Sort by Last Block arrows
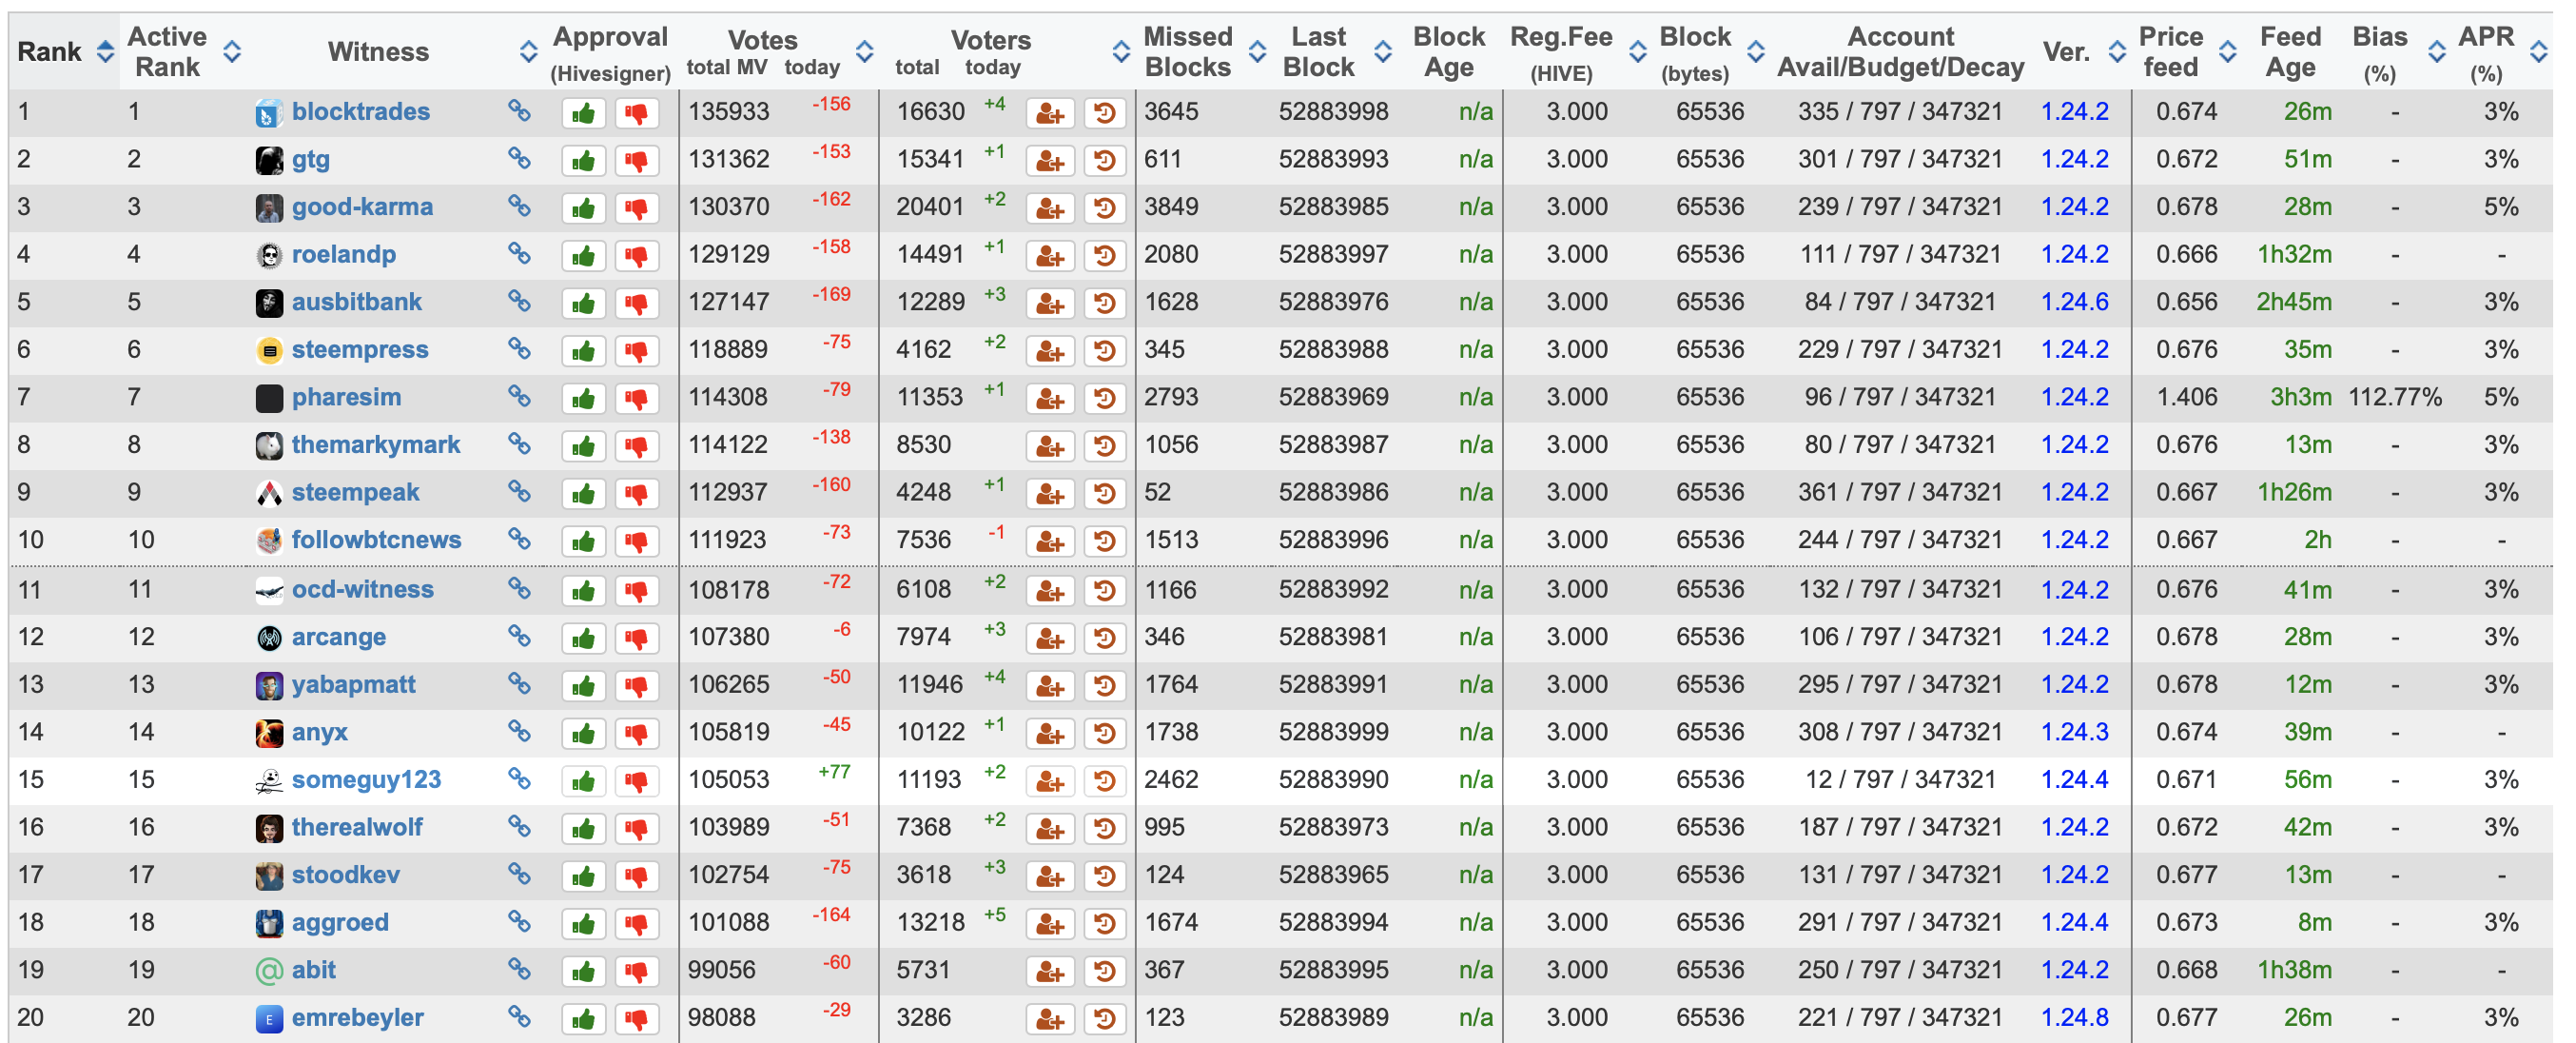Viewport: 2576px width, 1043px height. [1383, 52]
